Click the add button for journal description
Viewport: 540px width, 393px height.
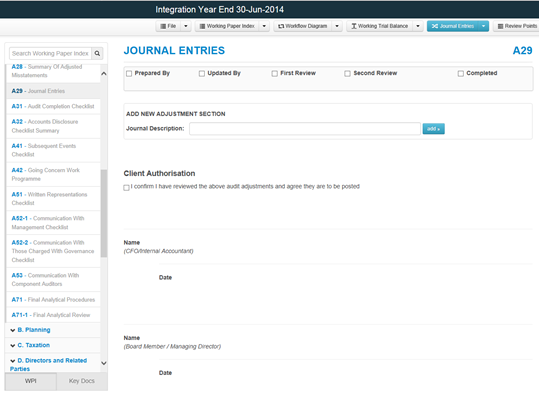pyautogui.click(x=434, y=129)
